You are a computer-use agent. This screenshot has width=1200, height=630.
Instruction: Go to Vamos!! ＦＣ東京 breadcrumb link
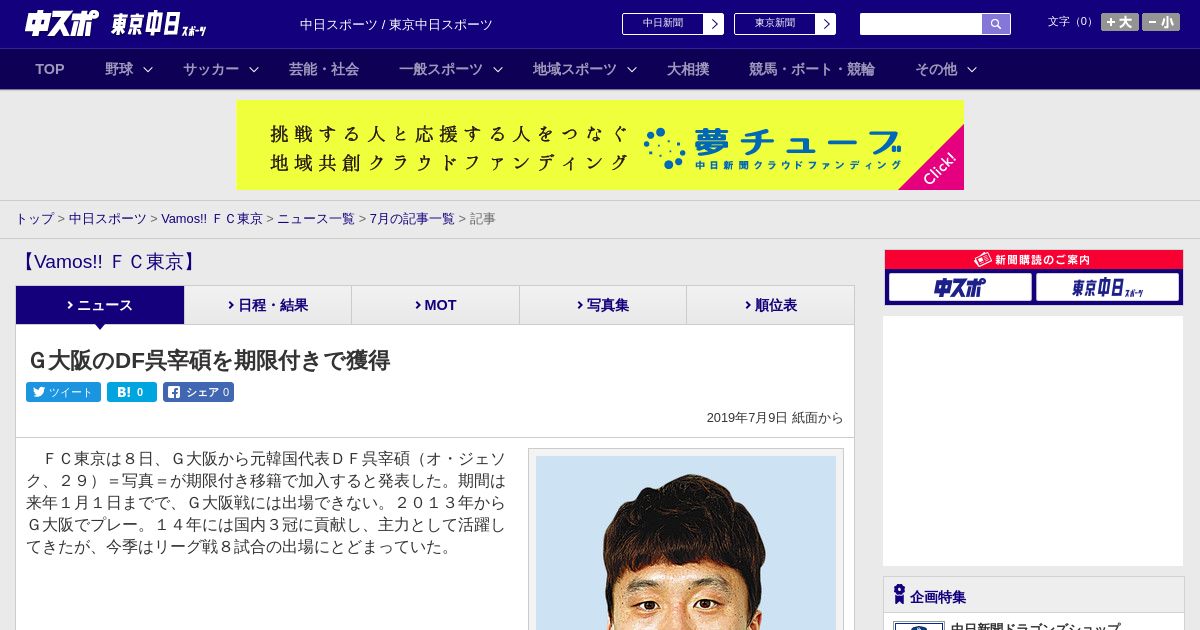tap(212, 218)
